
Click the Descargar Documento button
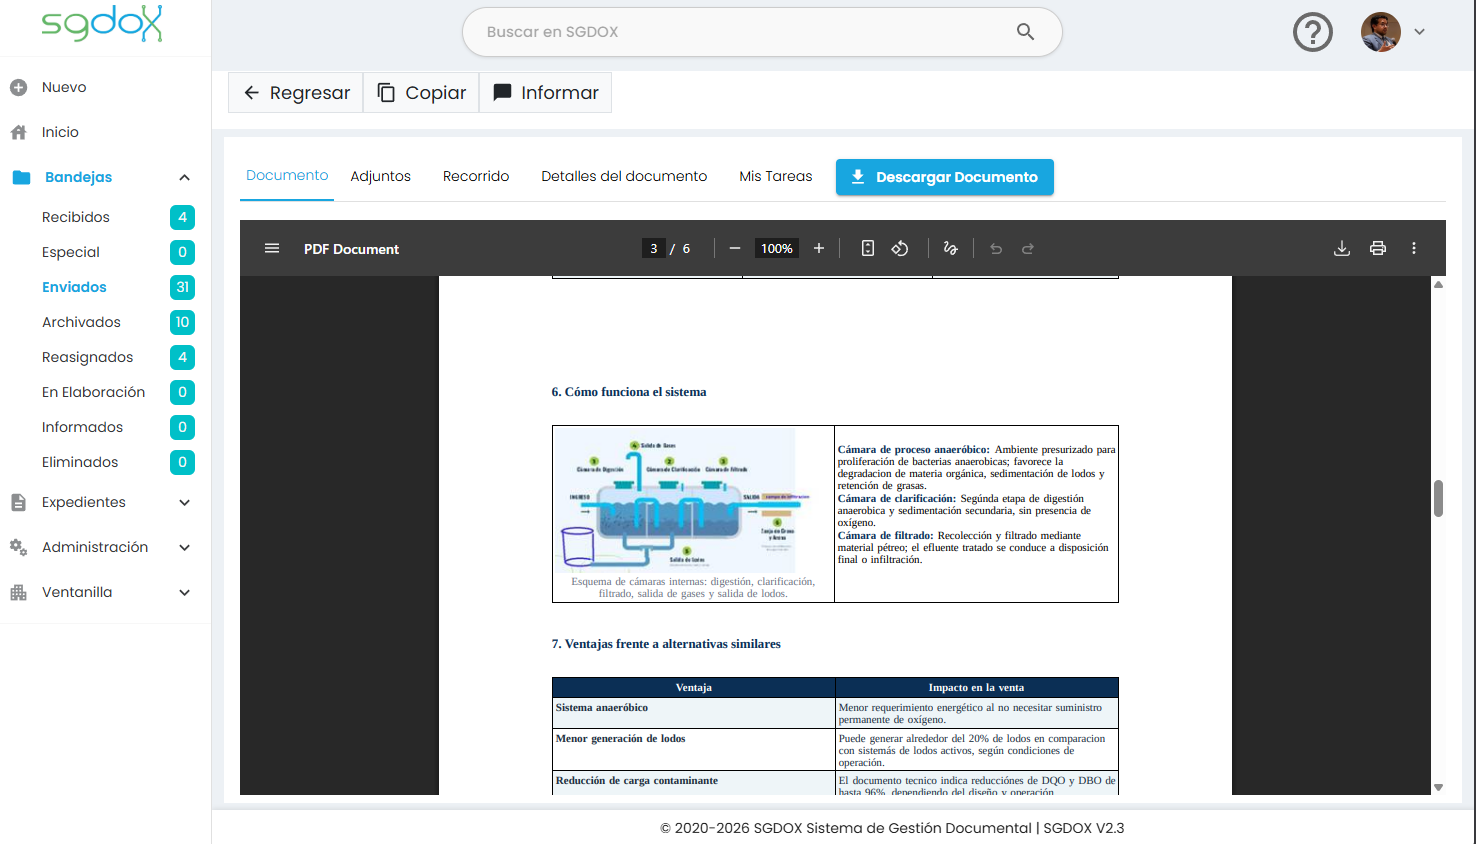coord(945,177)
